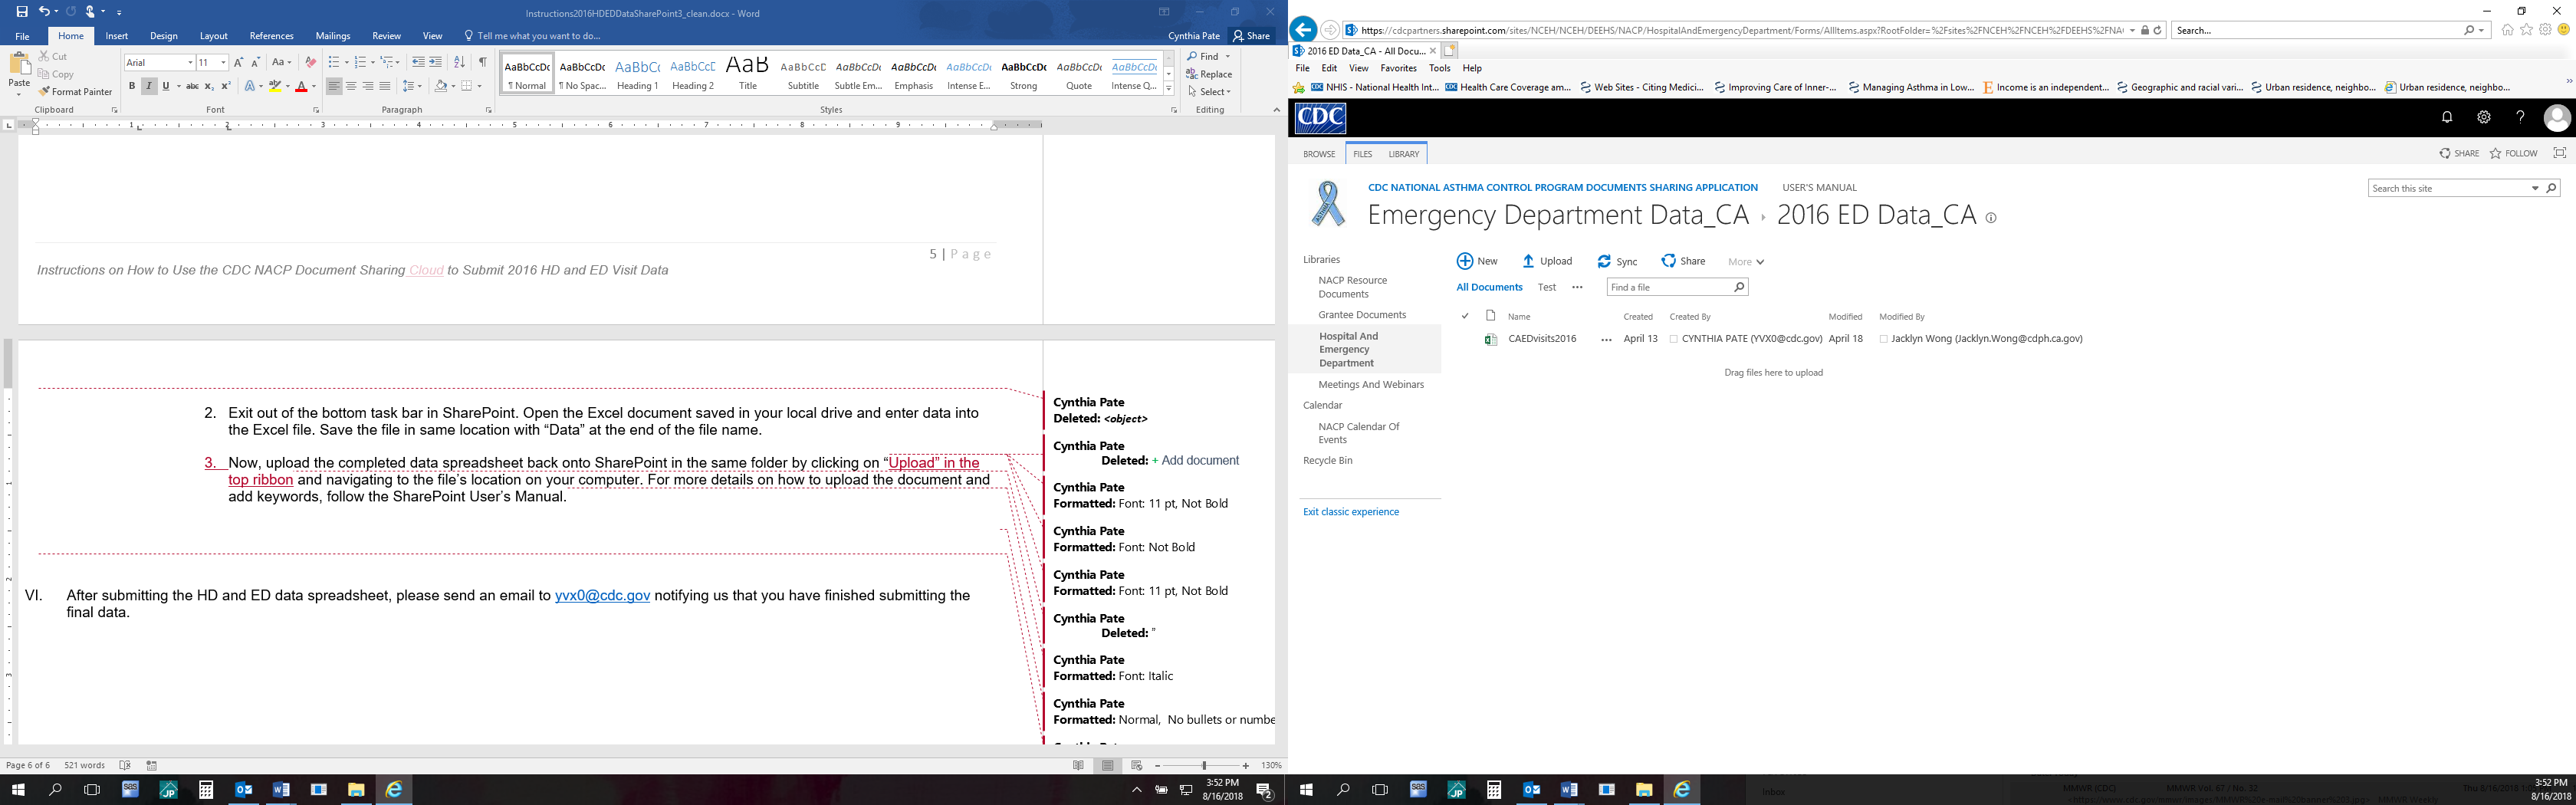Click the Format Painter tool in Word
2576x805 pixels.
75,92
